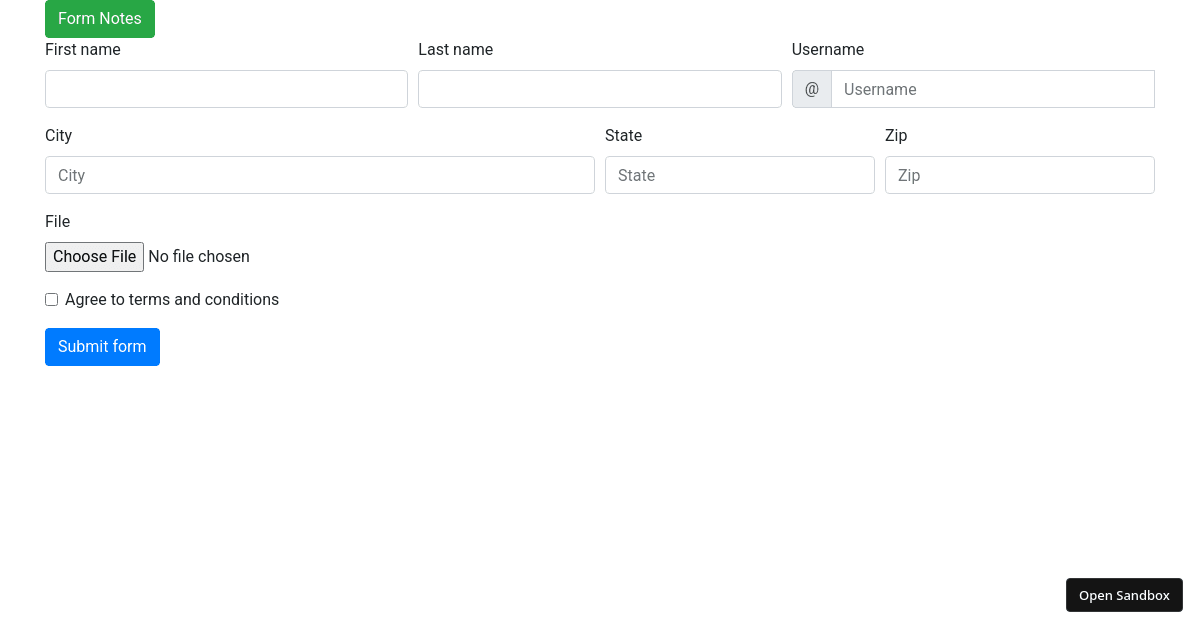This screenshot has height=630, width=1200.
Task: Click the Open Sandbox button
Action: pyautogui.click(x=1124, y=594)
